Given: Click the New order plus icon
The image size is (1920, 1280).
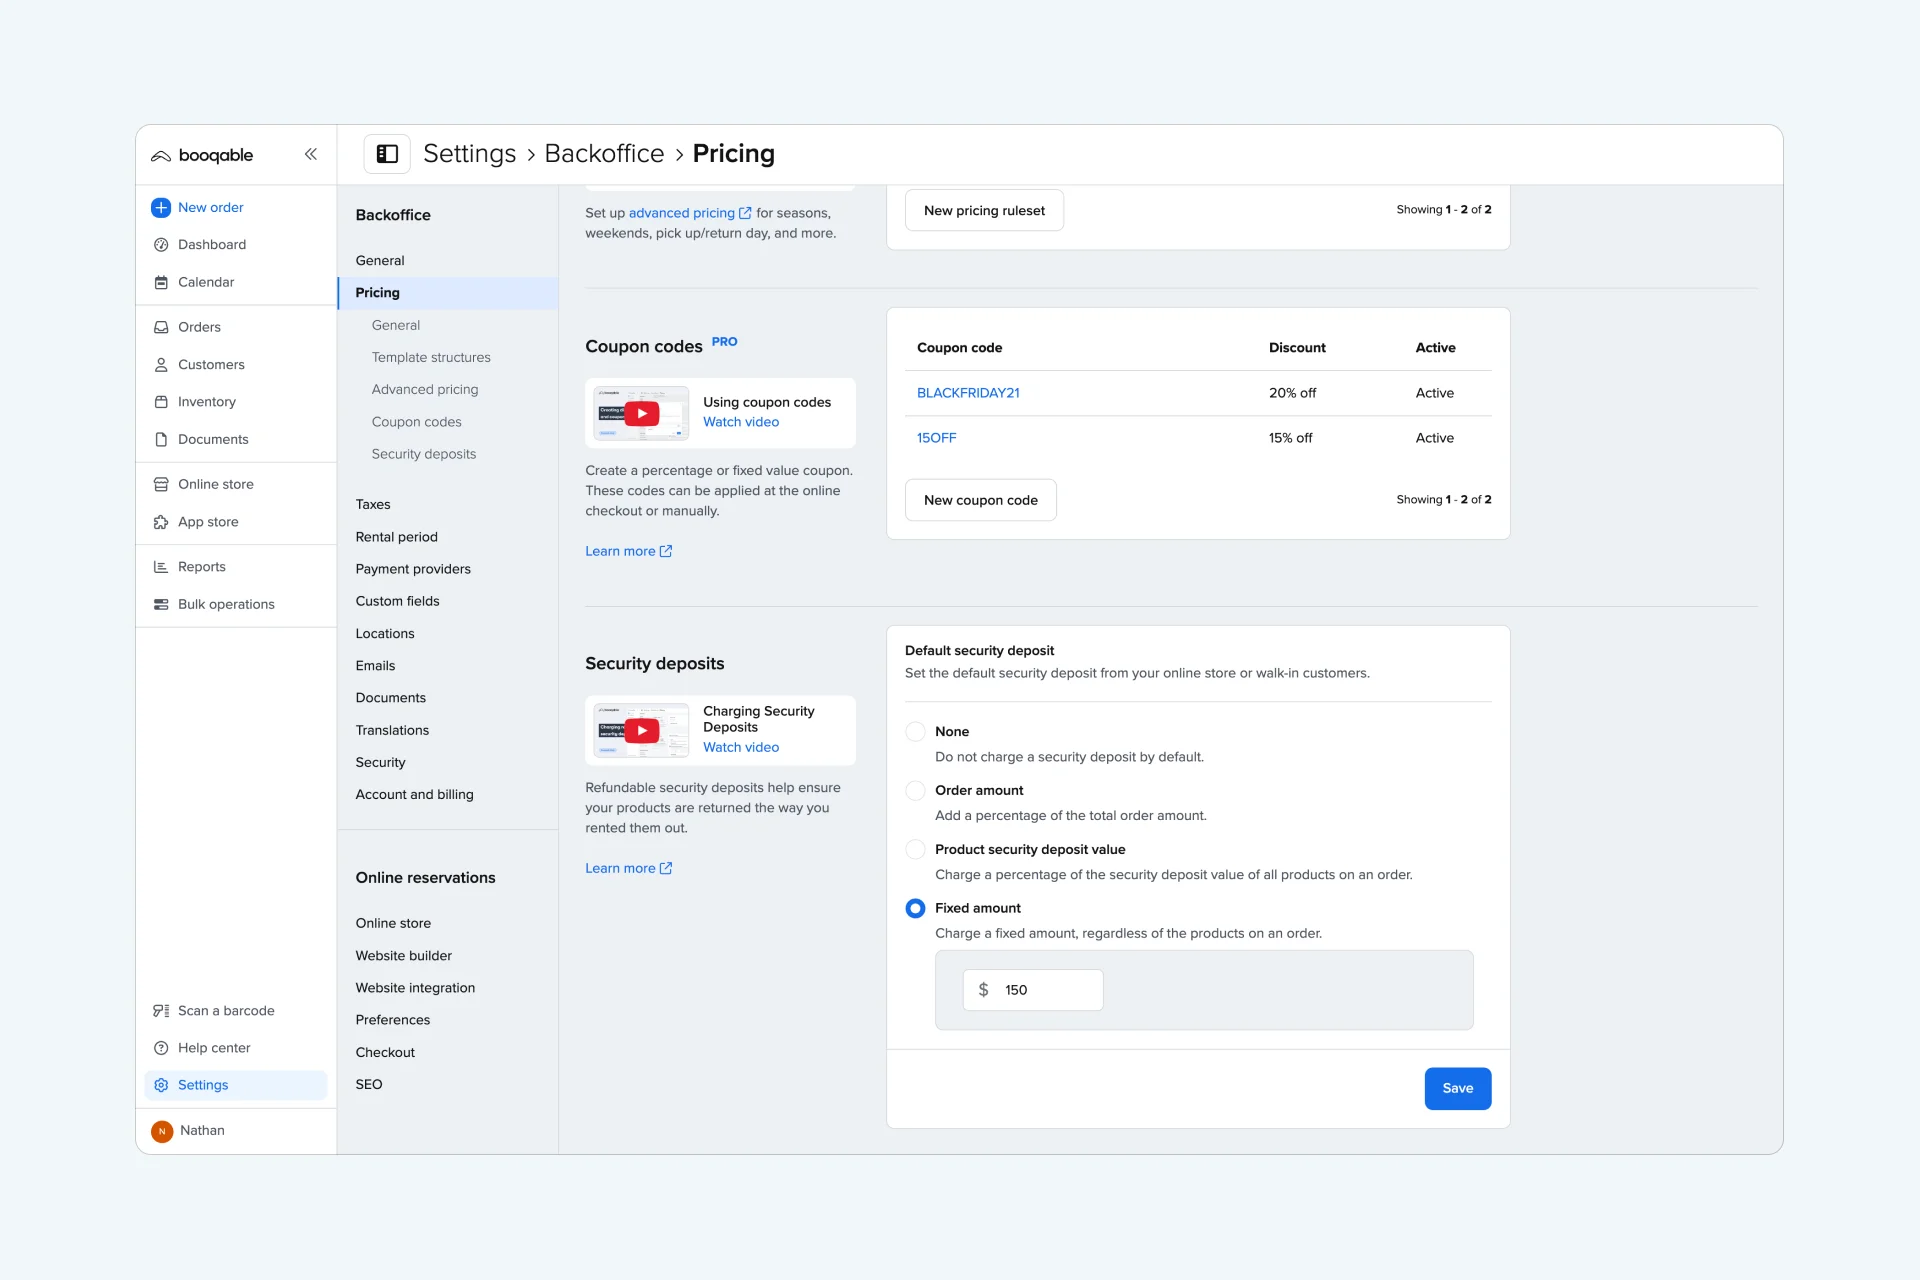Looking at the screenshot, I should point(161,207).
